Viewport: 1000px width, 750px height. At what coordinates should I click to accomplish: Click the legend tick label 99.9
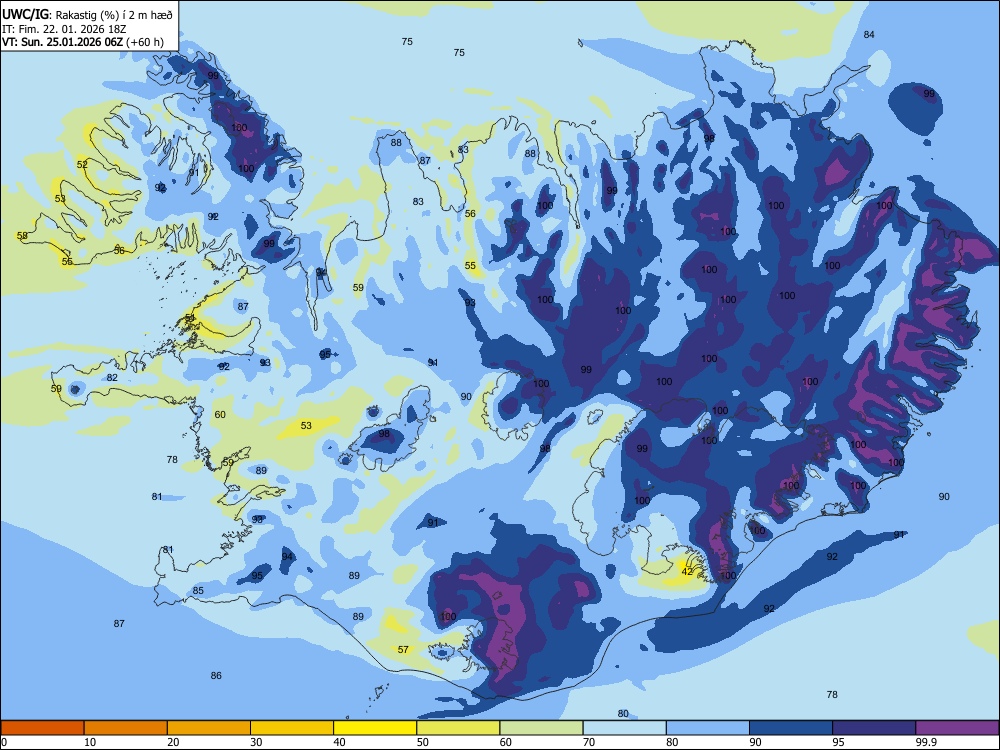(x=926, y=742)
